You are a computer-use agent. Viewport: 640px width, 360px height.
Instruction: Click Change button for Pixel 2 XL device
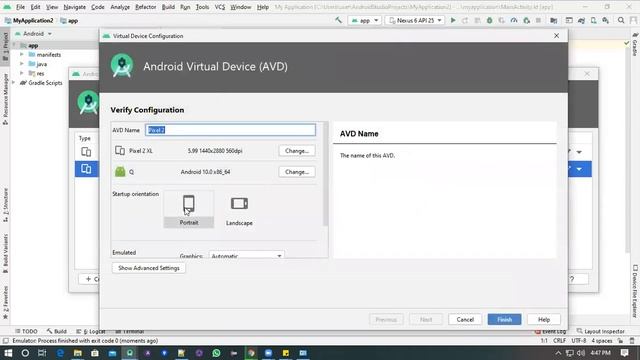297,151
